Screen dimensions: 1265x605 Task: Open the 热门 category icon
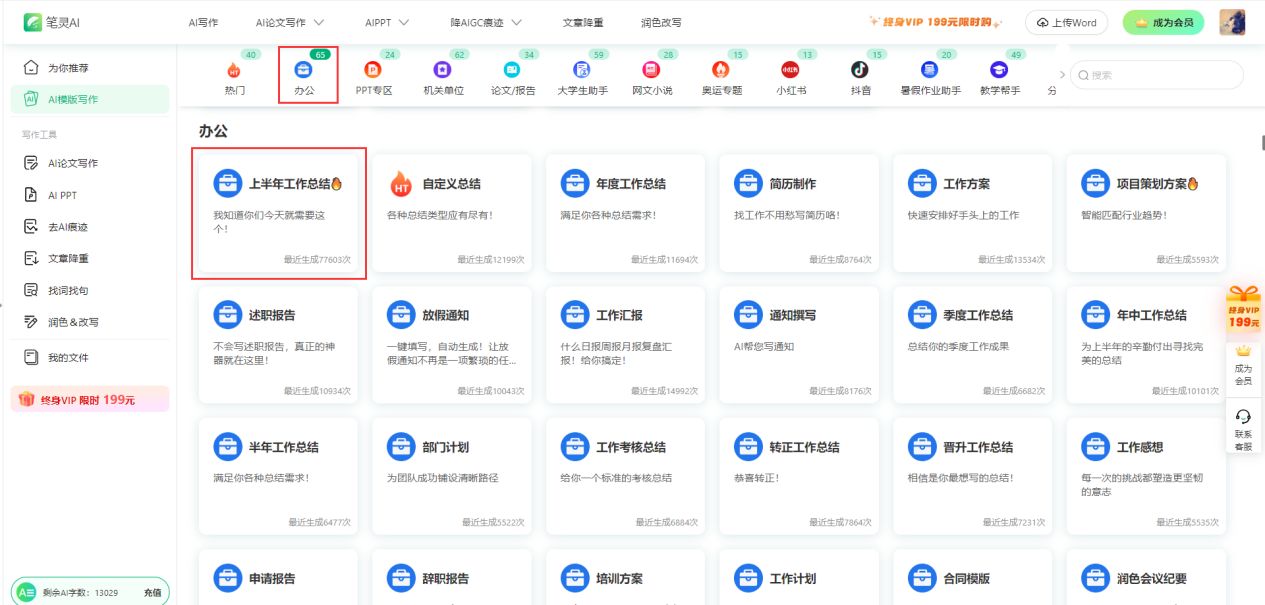234,70
